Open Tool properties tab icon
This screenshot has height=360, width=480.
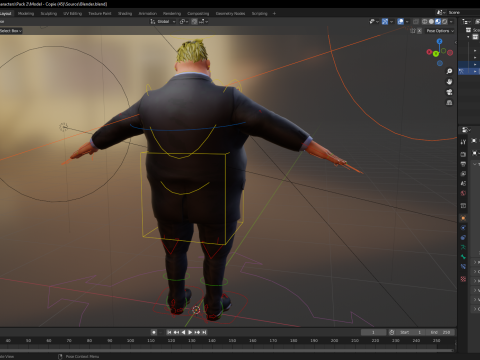pos(463,142)
